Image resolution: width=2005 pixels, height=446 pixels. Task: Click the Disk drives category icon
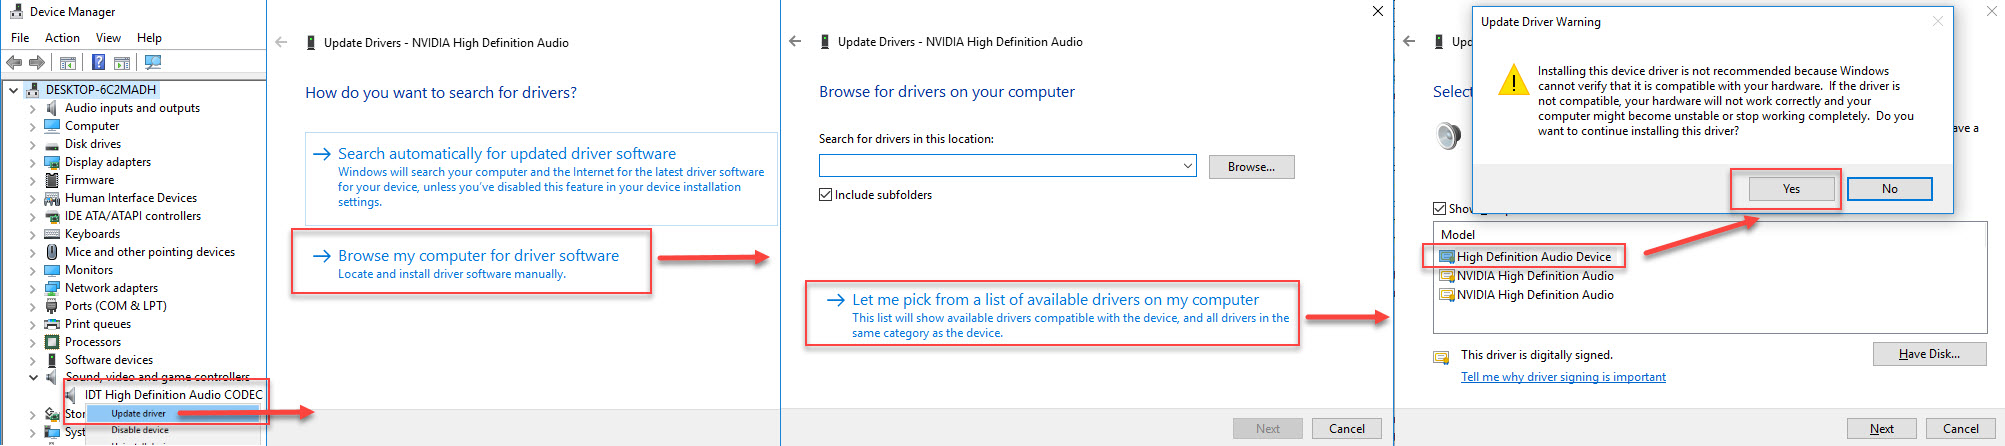pyautogui.click(x=52, y=144)
